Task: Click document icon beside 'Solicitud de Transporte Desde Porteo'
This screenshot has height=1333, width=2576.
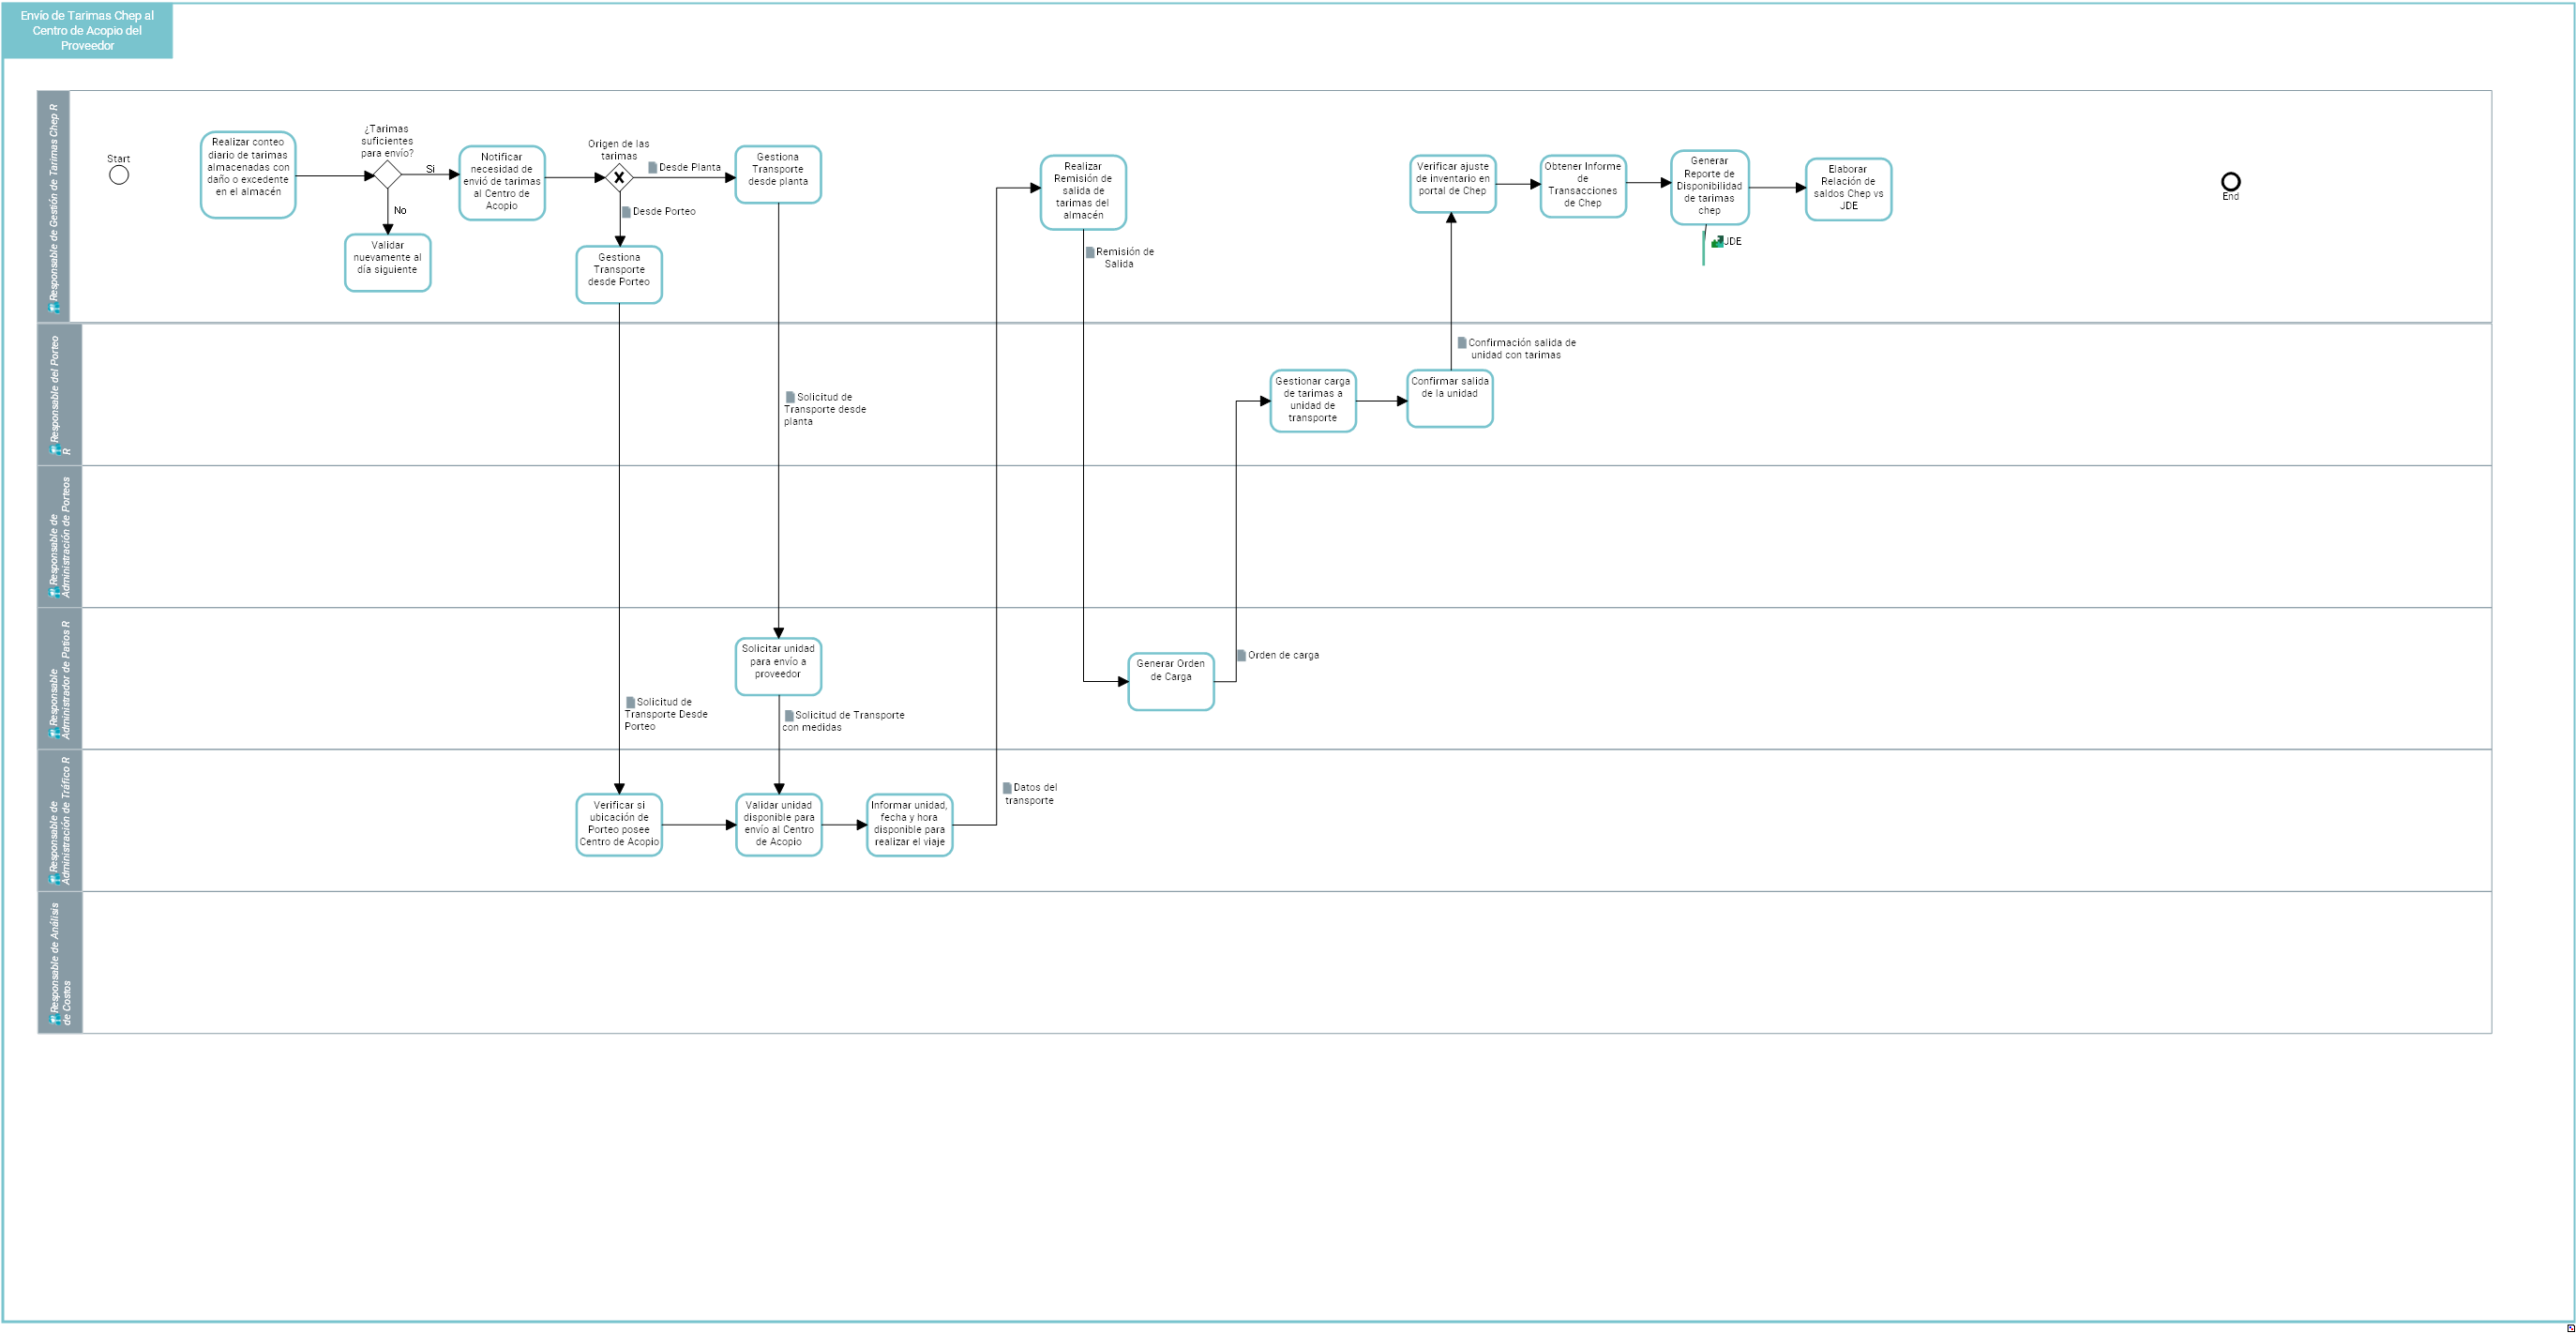Action: 630,703
